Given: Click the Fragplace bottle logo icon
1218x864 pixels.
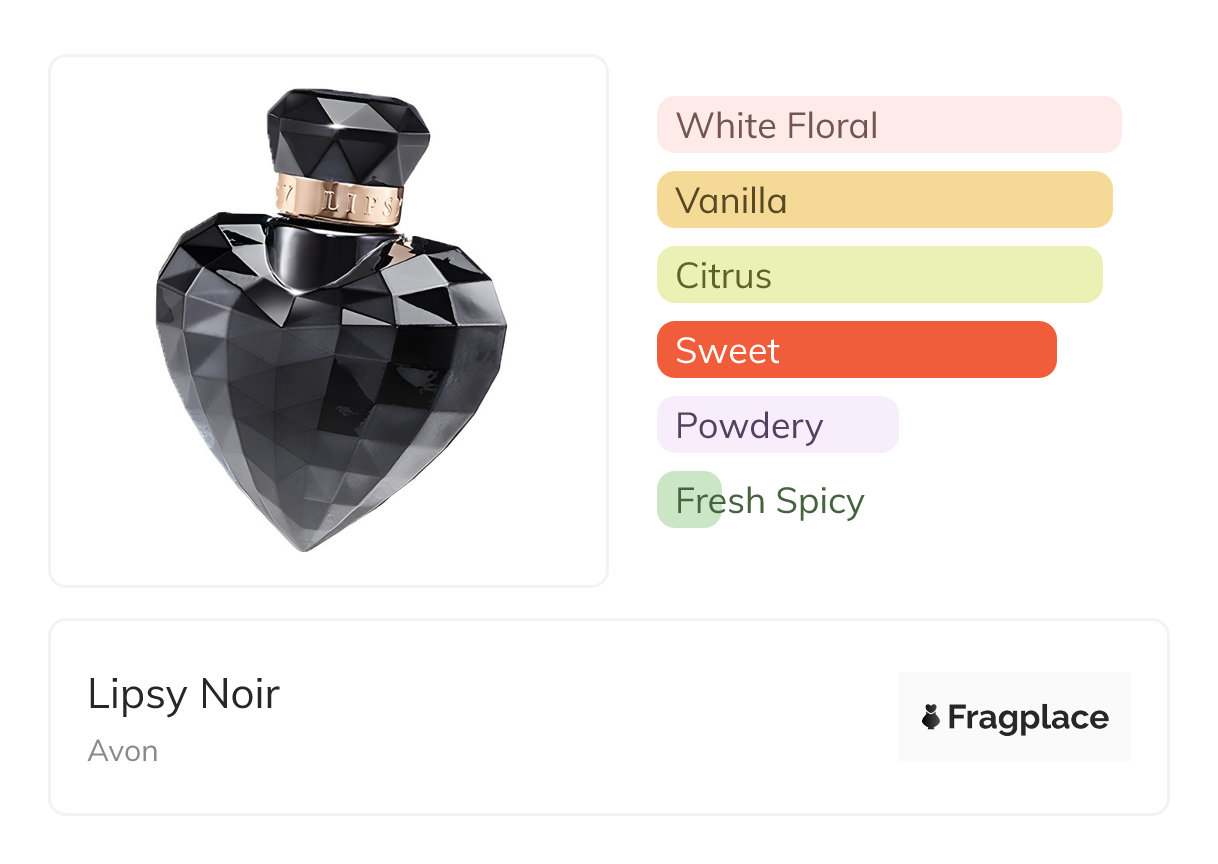Looking at the screenshot, I should [931, 717].
